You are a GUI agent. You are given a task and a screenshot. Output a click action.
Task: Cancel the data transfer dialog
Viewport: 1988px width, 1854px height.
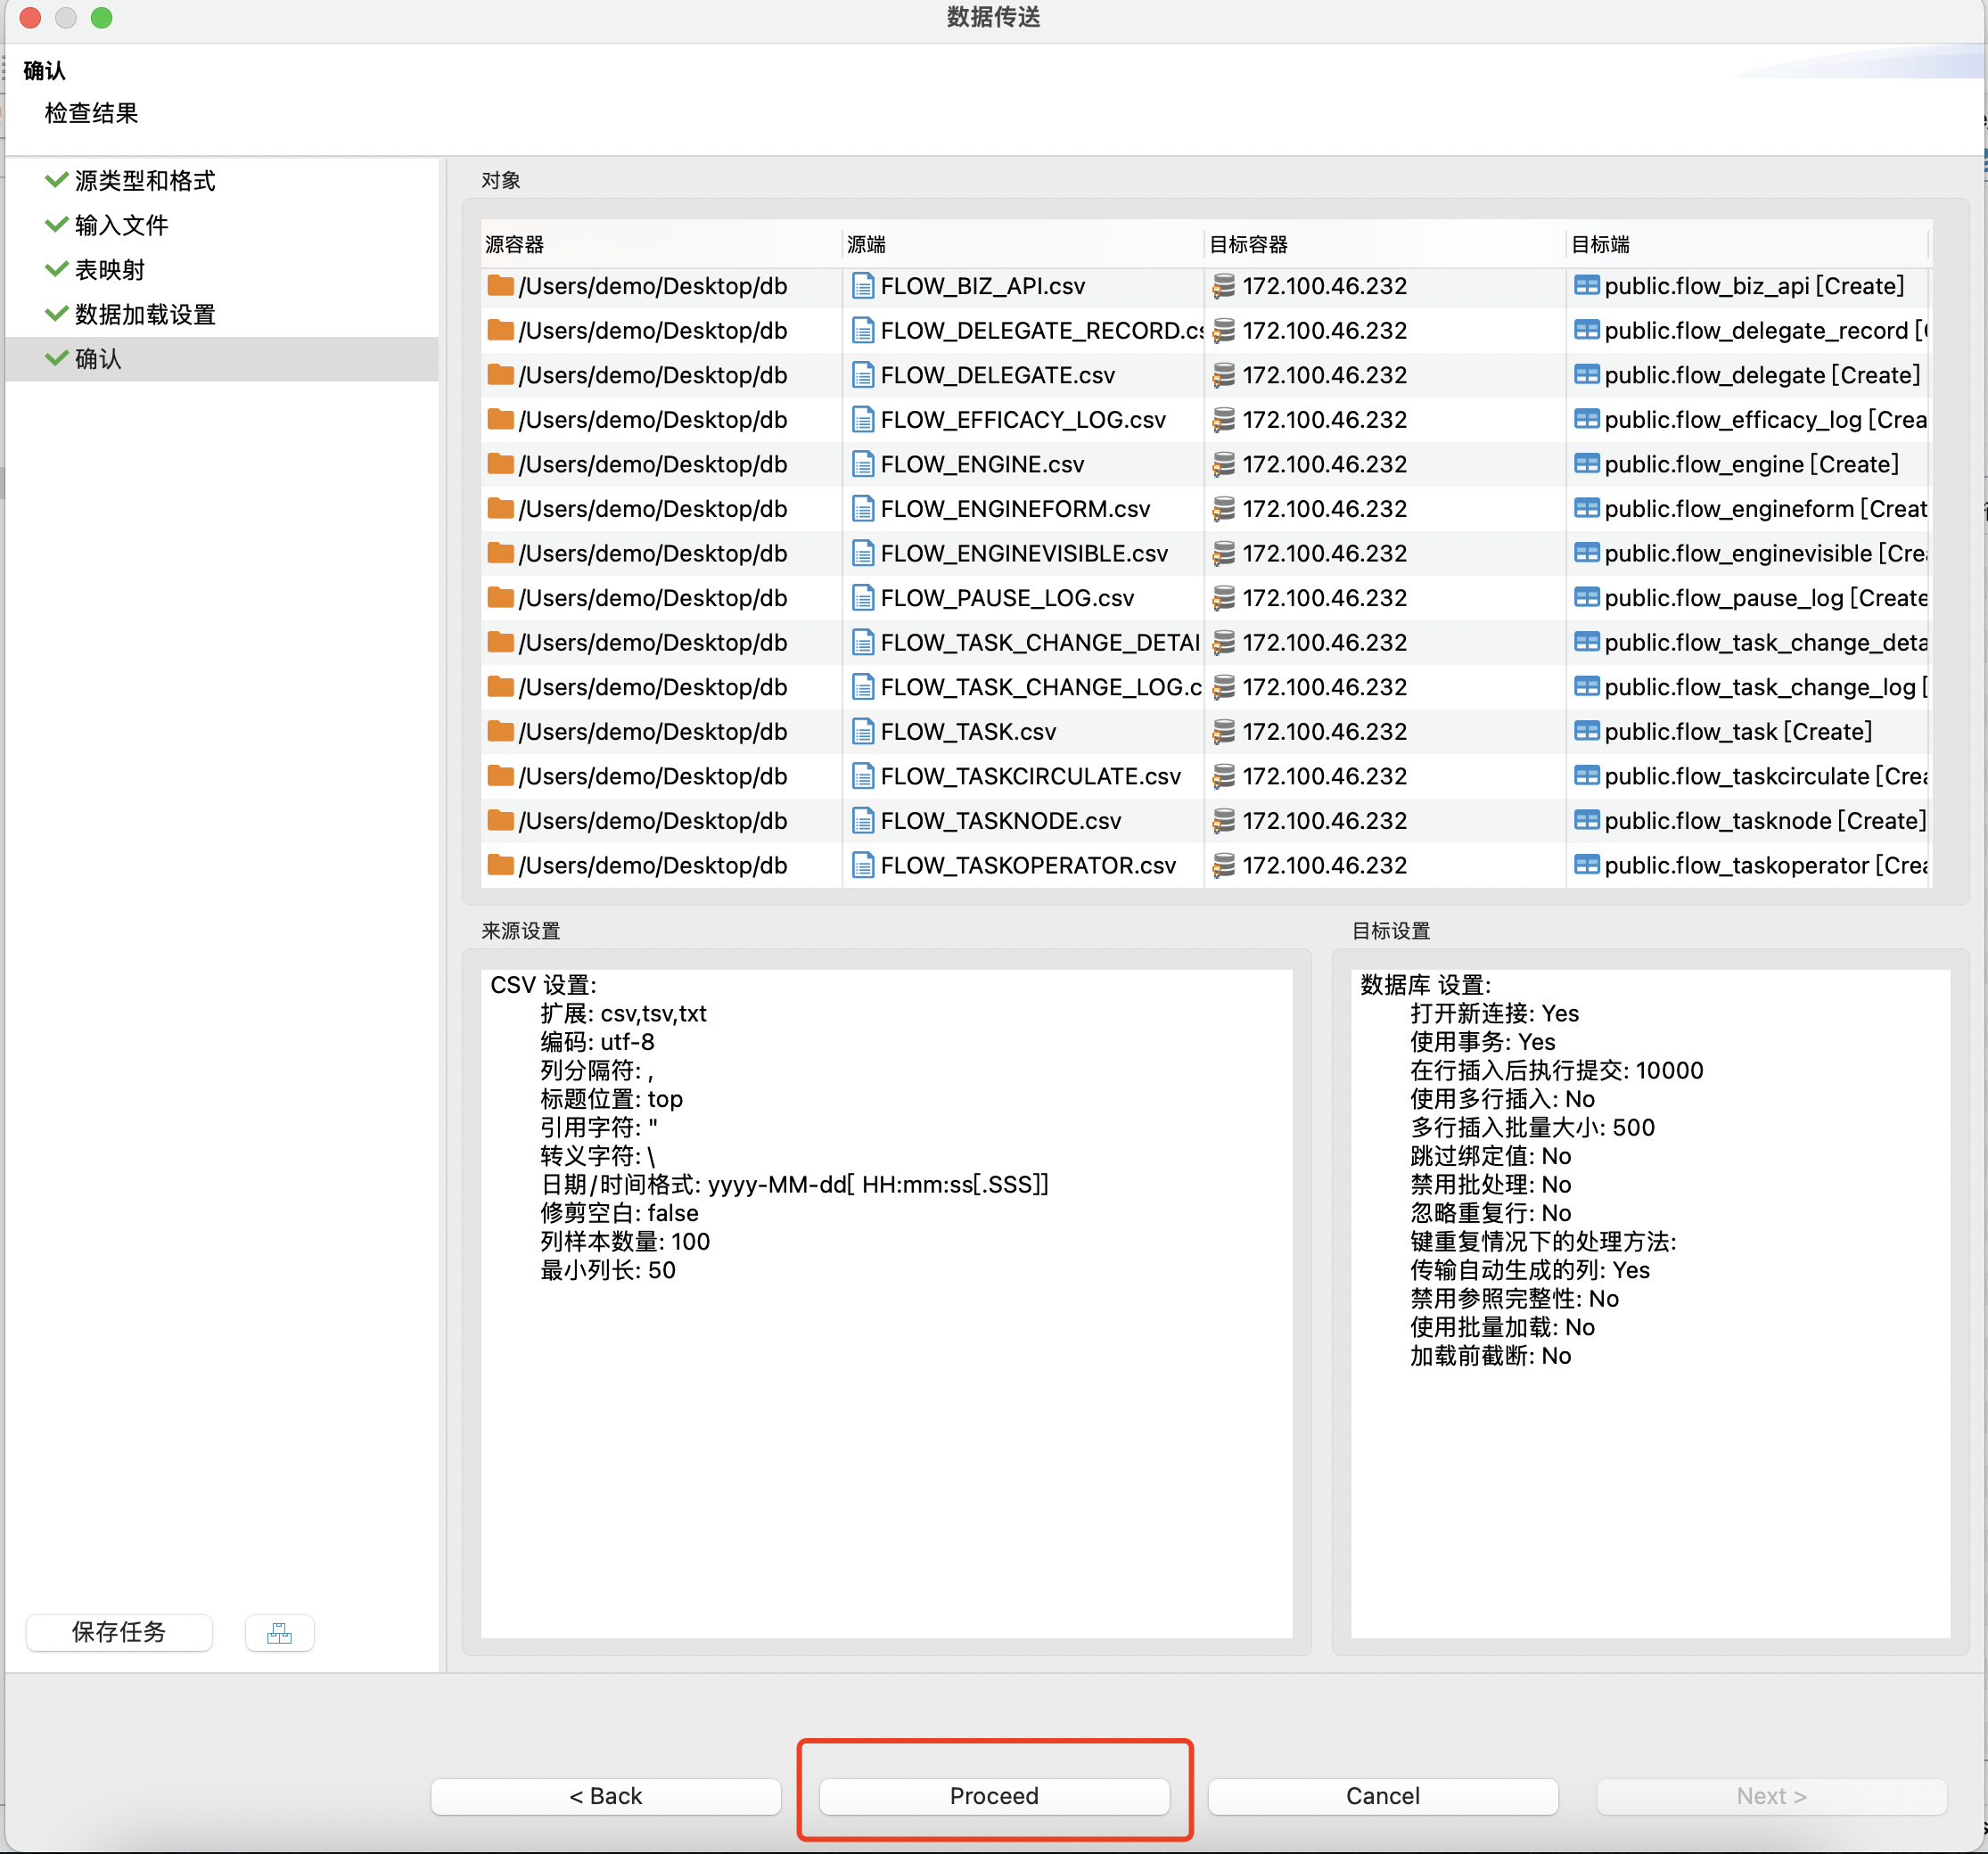[1382, 1796]
